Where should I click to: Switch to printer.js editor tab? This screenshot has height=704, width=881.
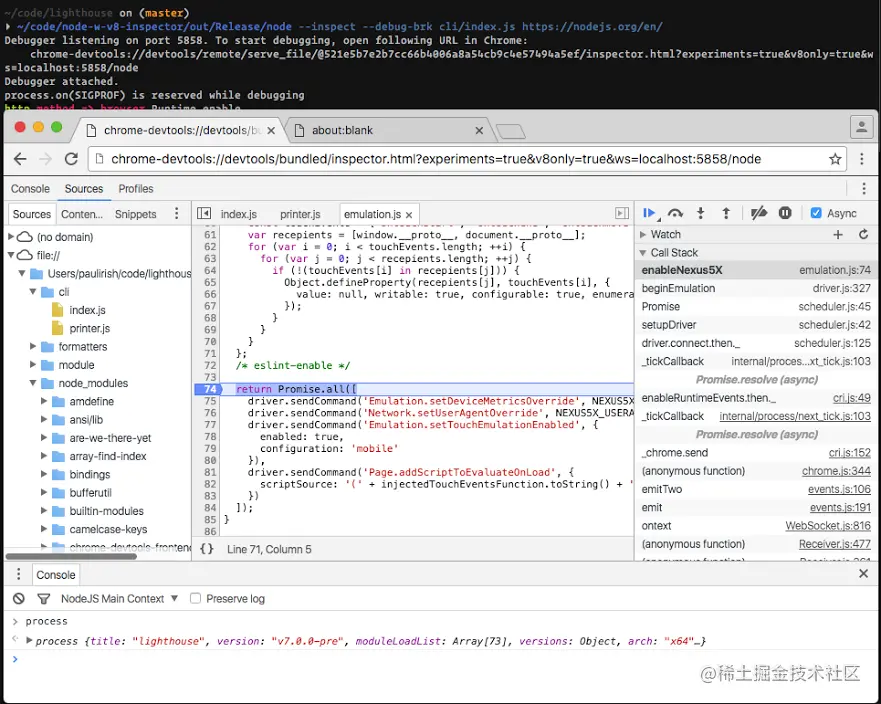(x=300, y=214)
